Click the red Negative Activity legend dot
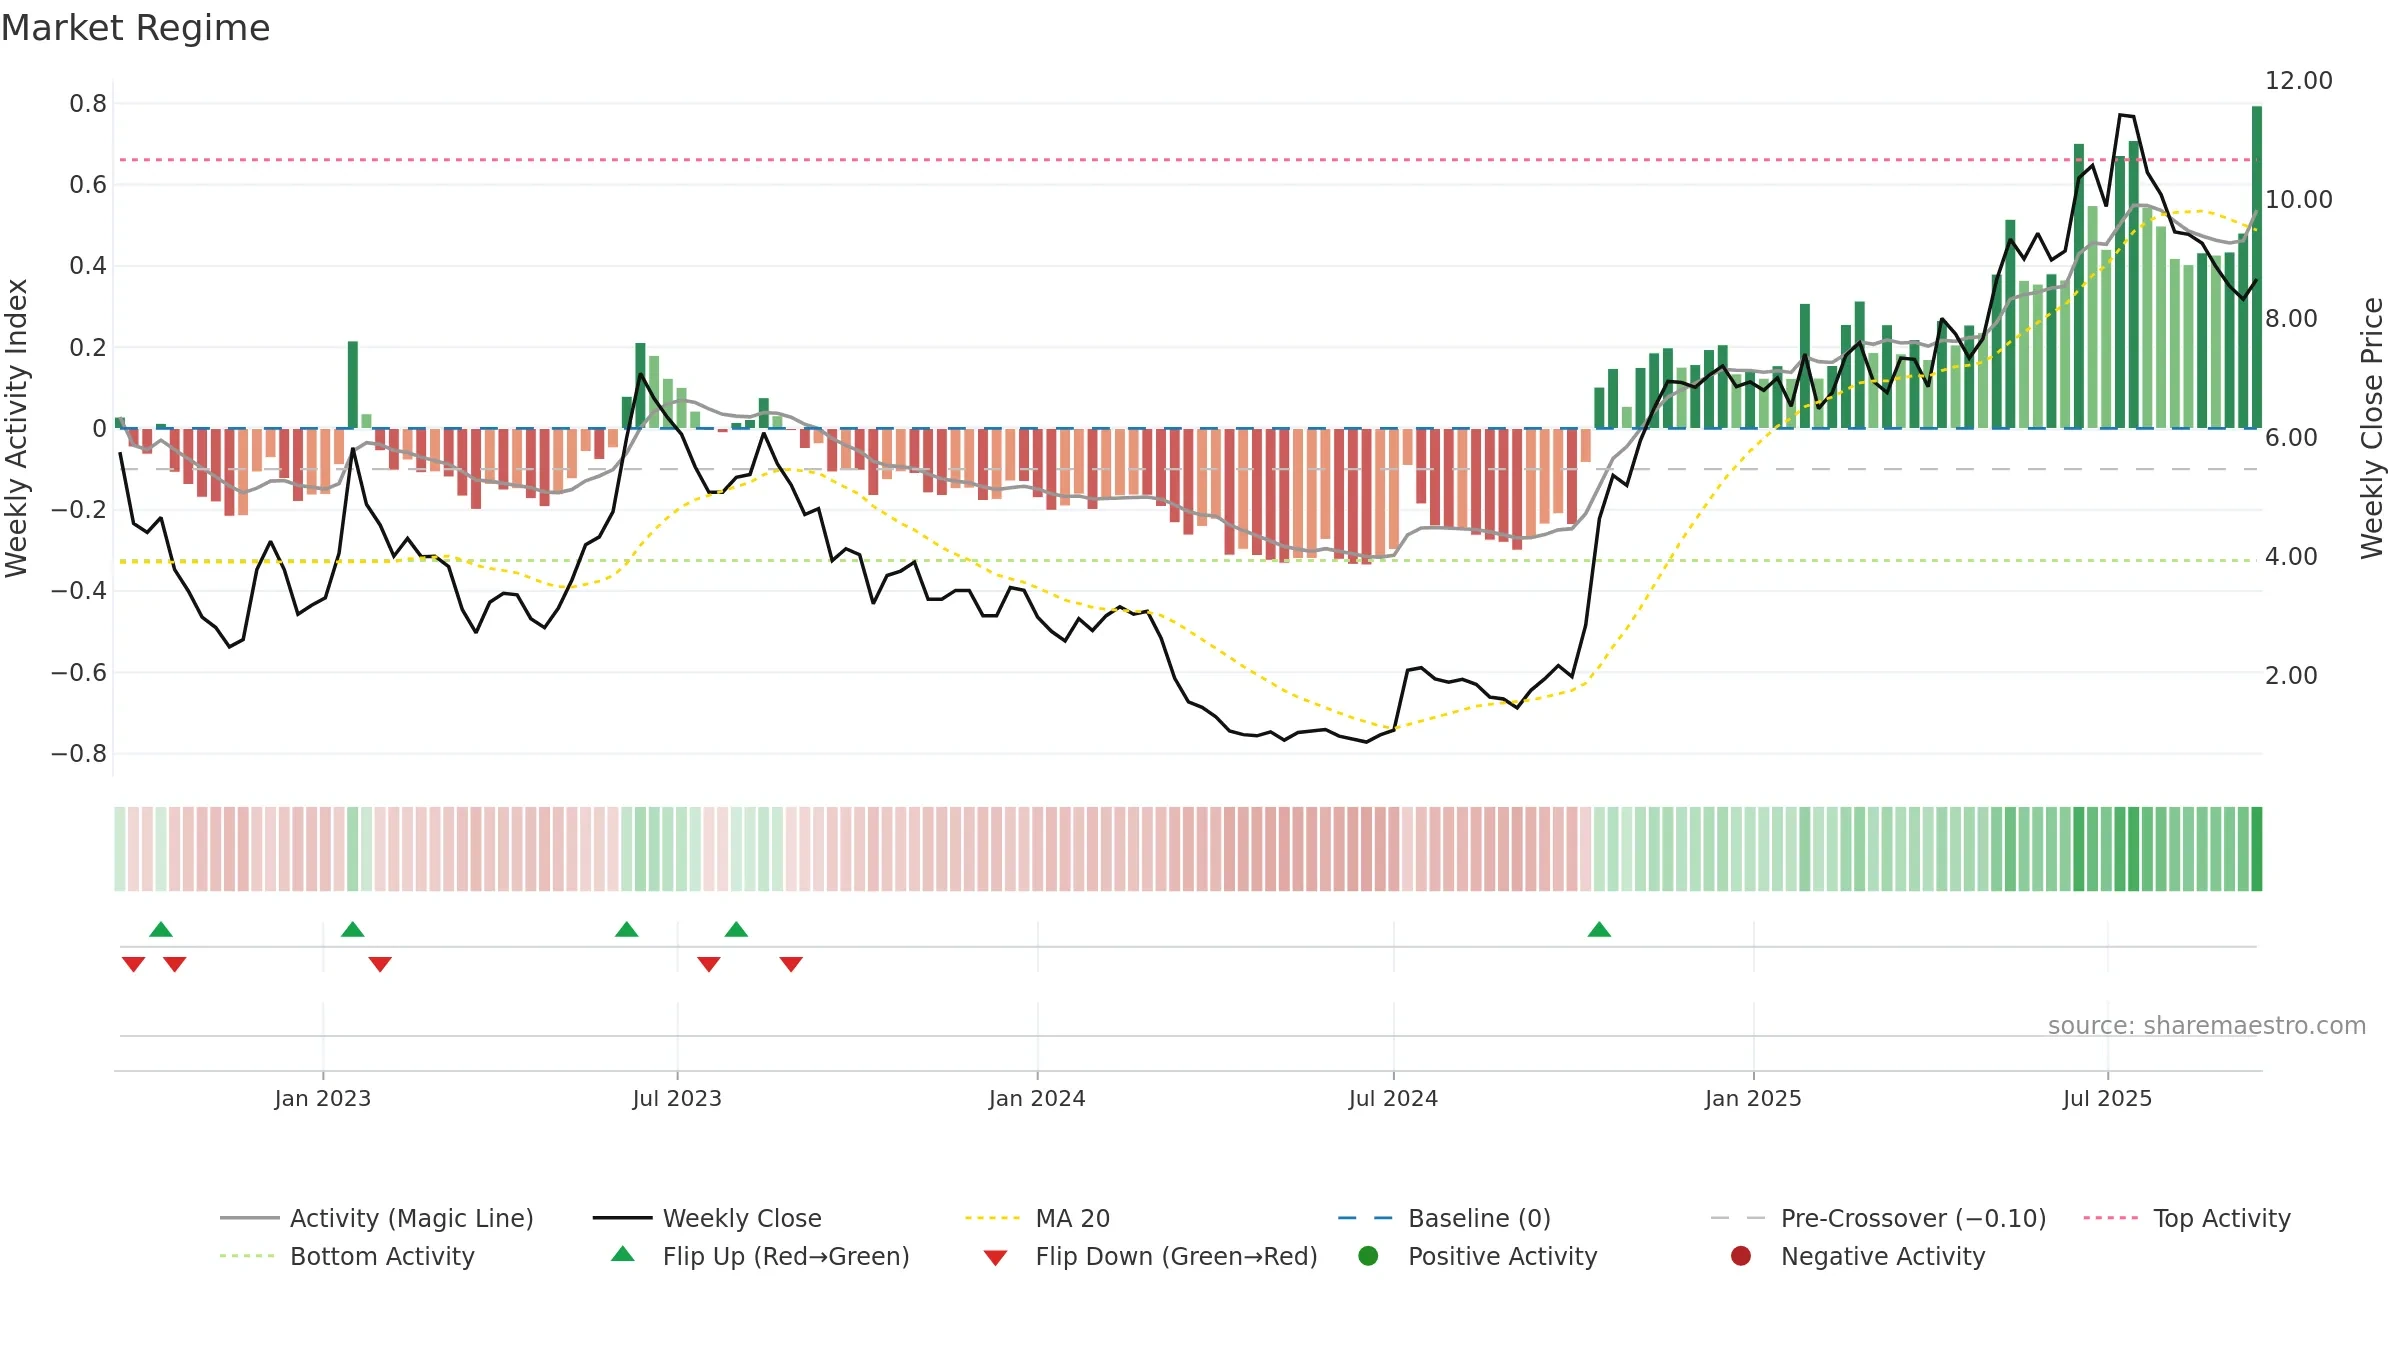This screenshot has height=1350, width=2400. pyautogui.click(x=1741, y=1256)
